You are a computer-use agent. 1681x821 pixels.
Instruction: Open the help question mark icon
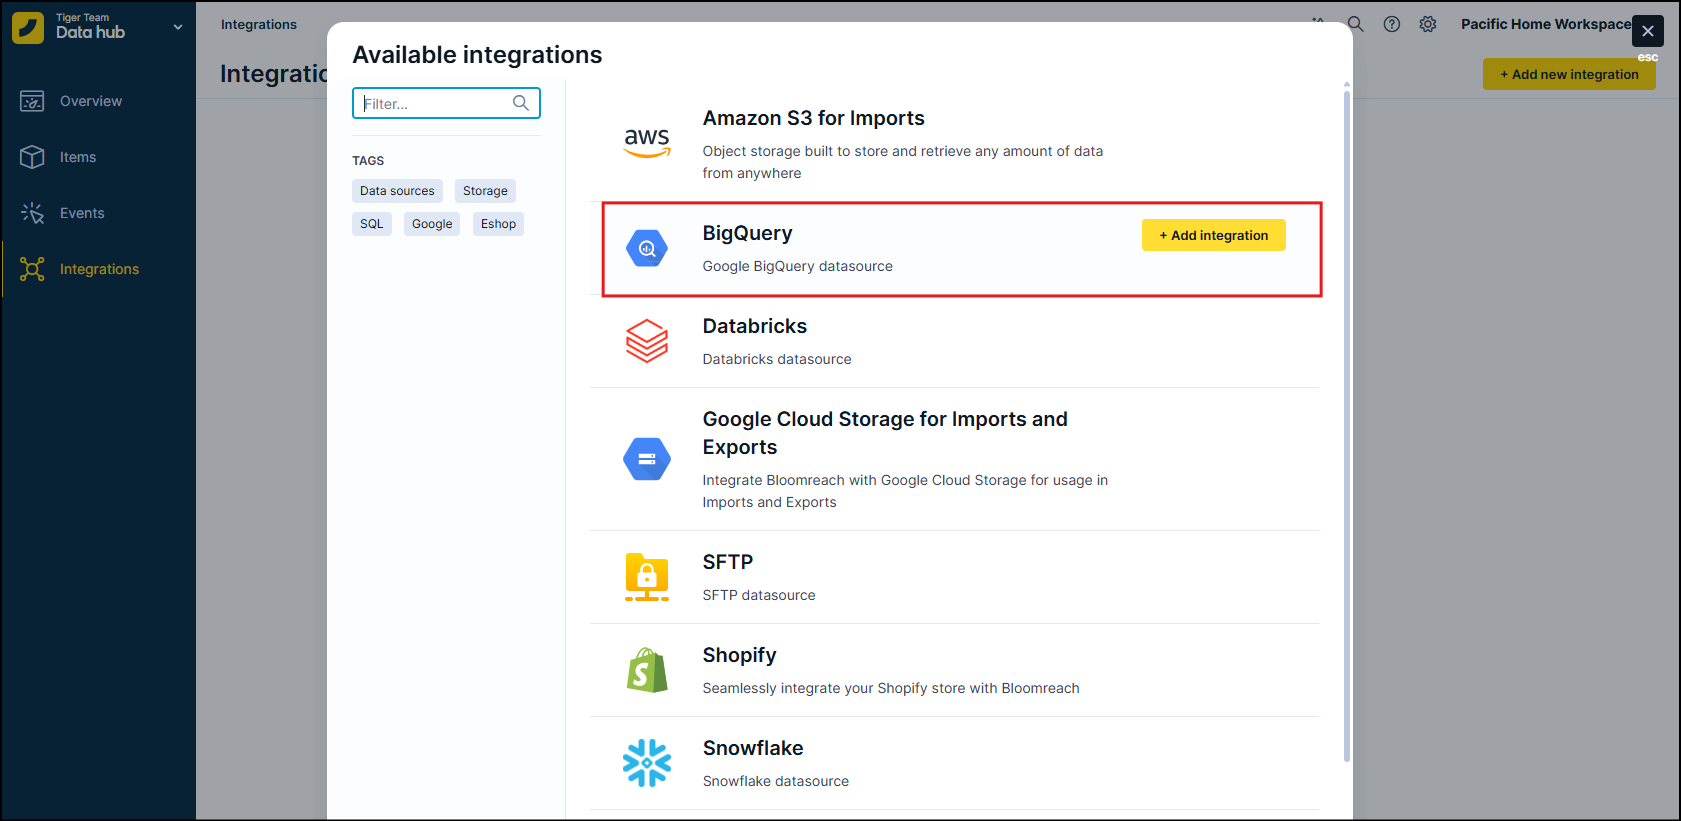[x=1391, y=24]
